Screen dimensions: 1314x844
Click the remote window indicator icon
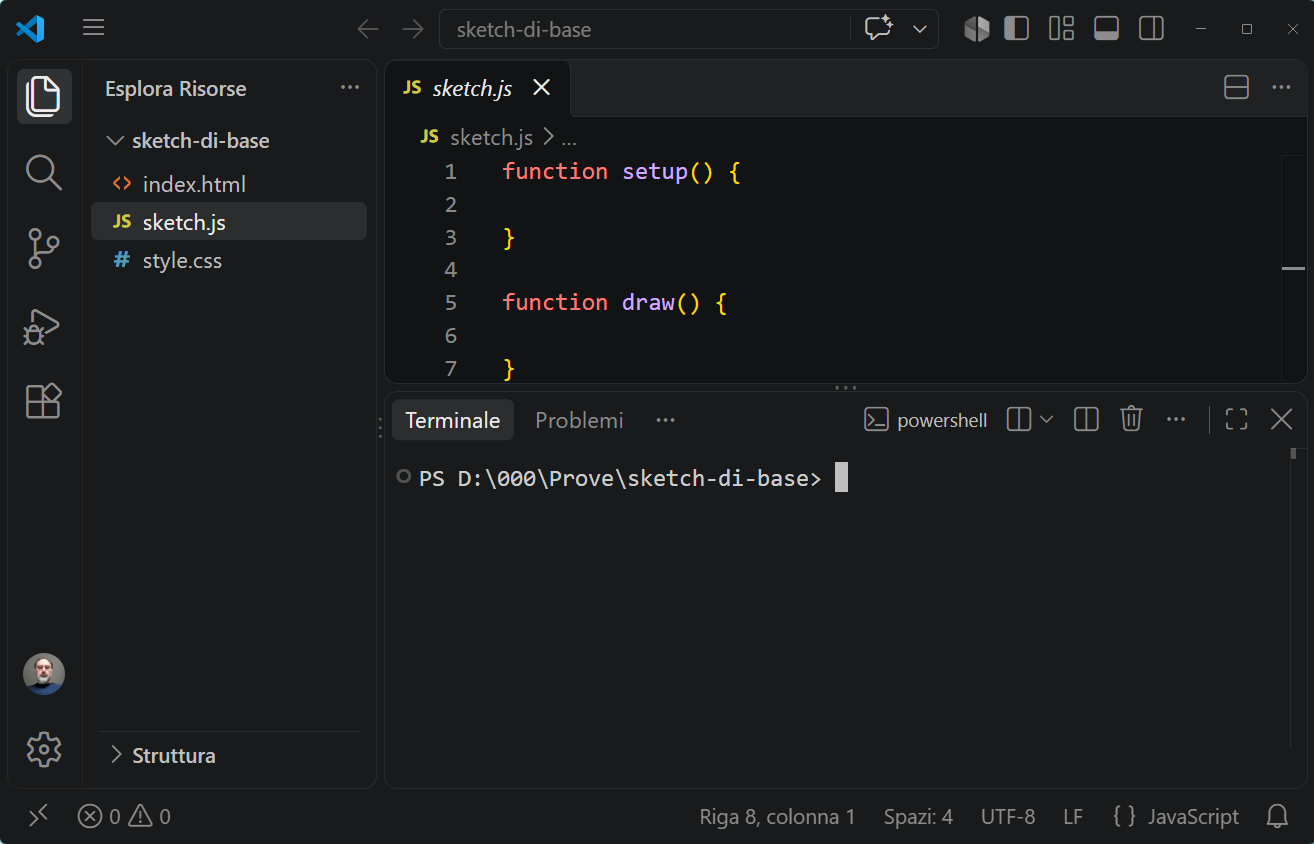click(x=38, y=816)
